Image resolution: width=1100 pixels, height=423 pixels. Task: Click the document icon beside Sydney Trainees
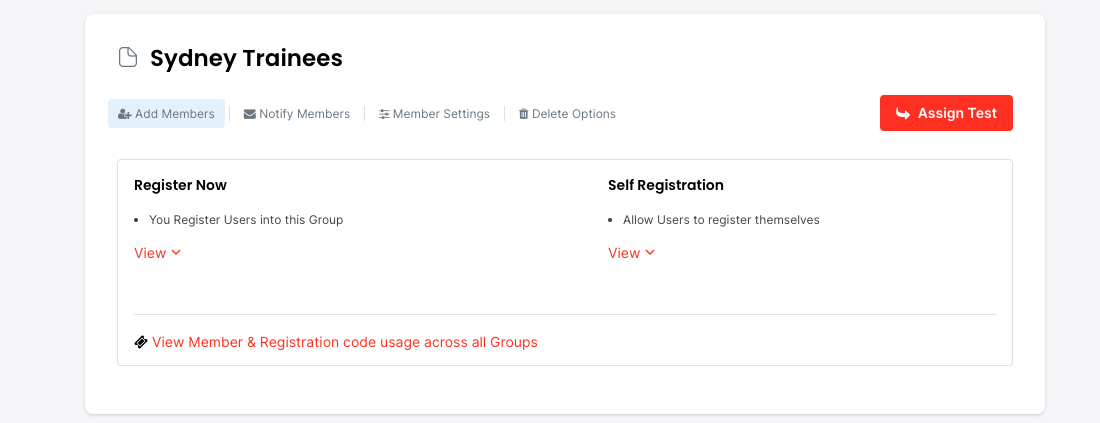(x=128, y=58)
